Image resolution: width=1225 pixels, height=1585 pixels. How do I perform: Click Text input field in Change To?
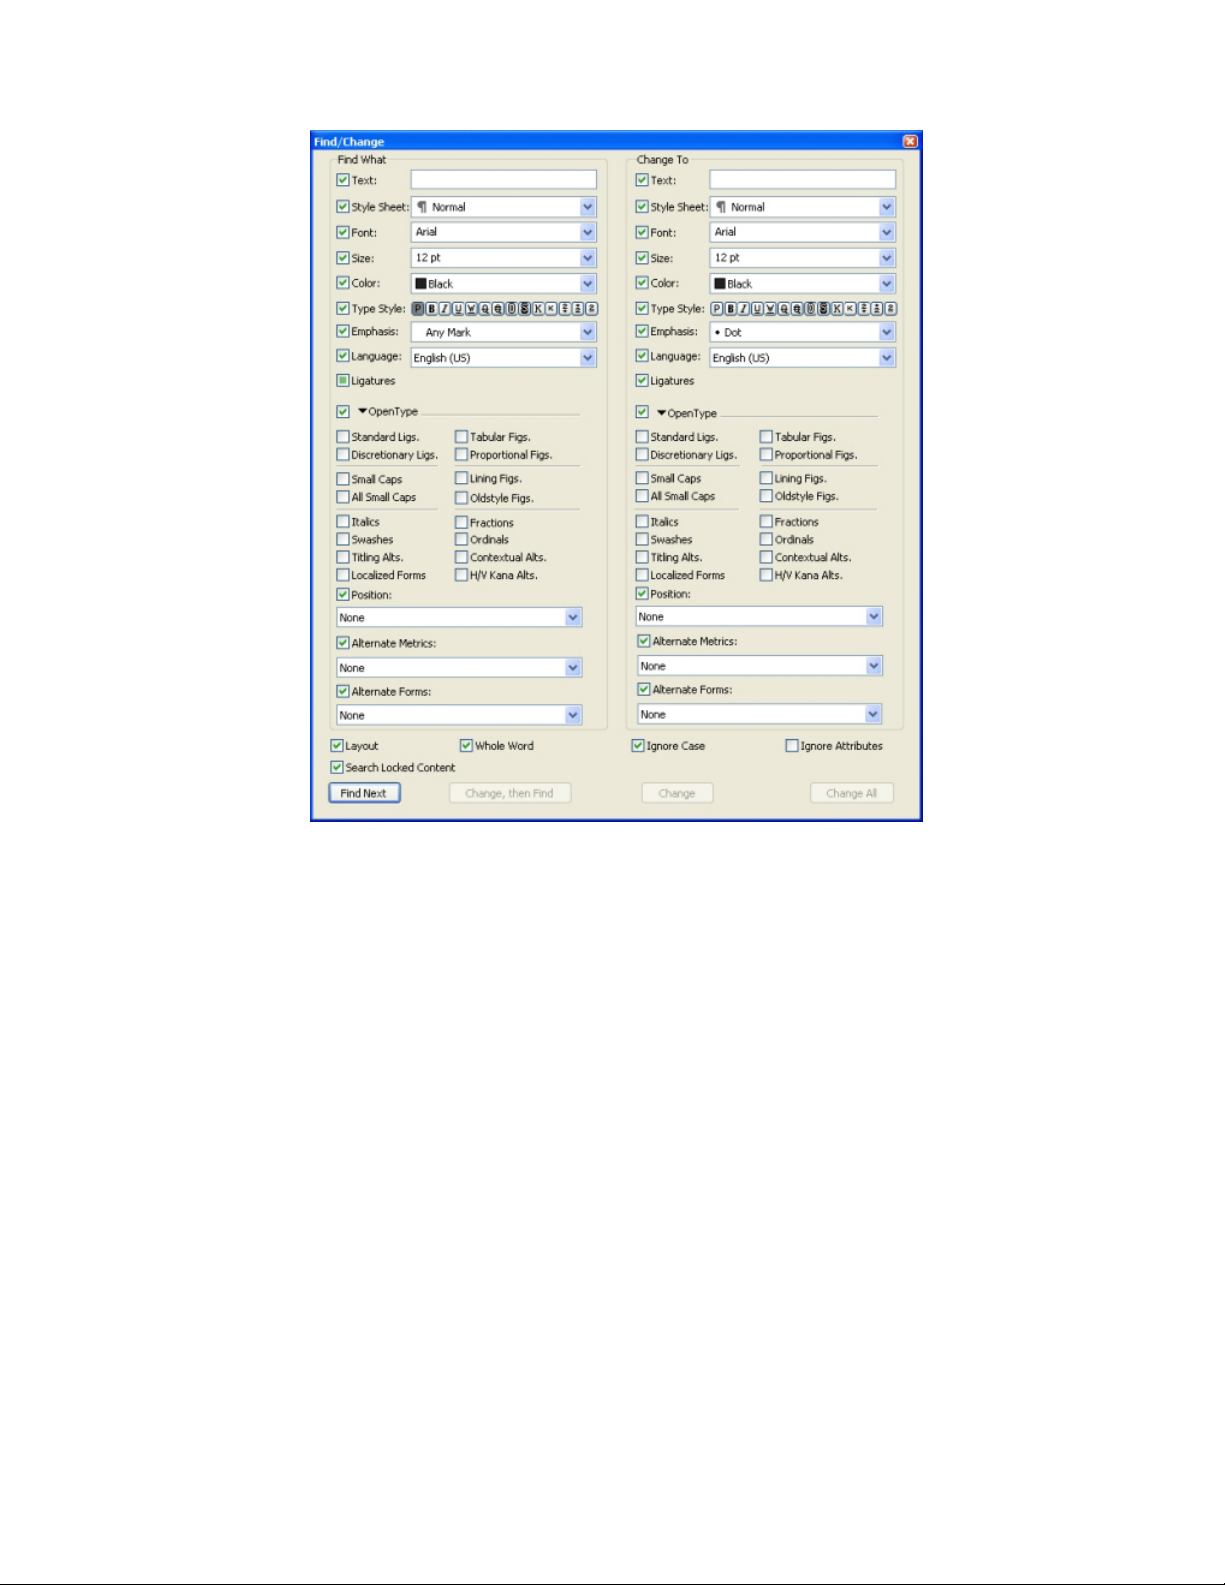(x=803, y=180)
